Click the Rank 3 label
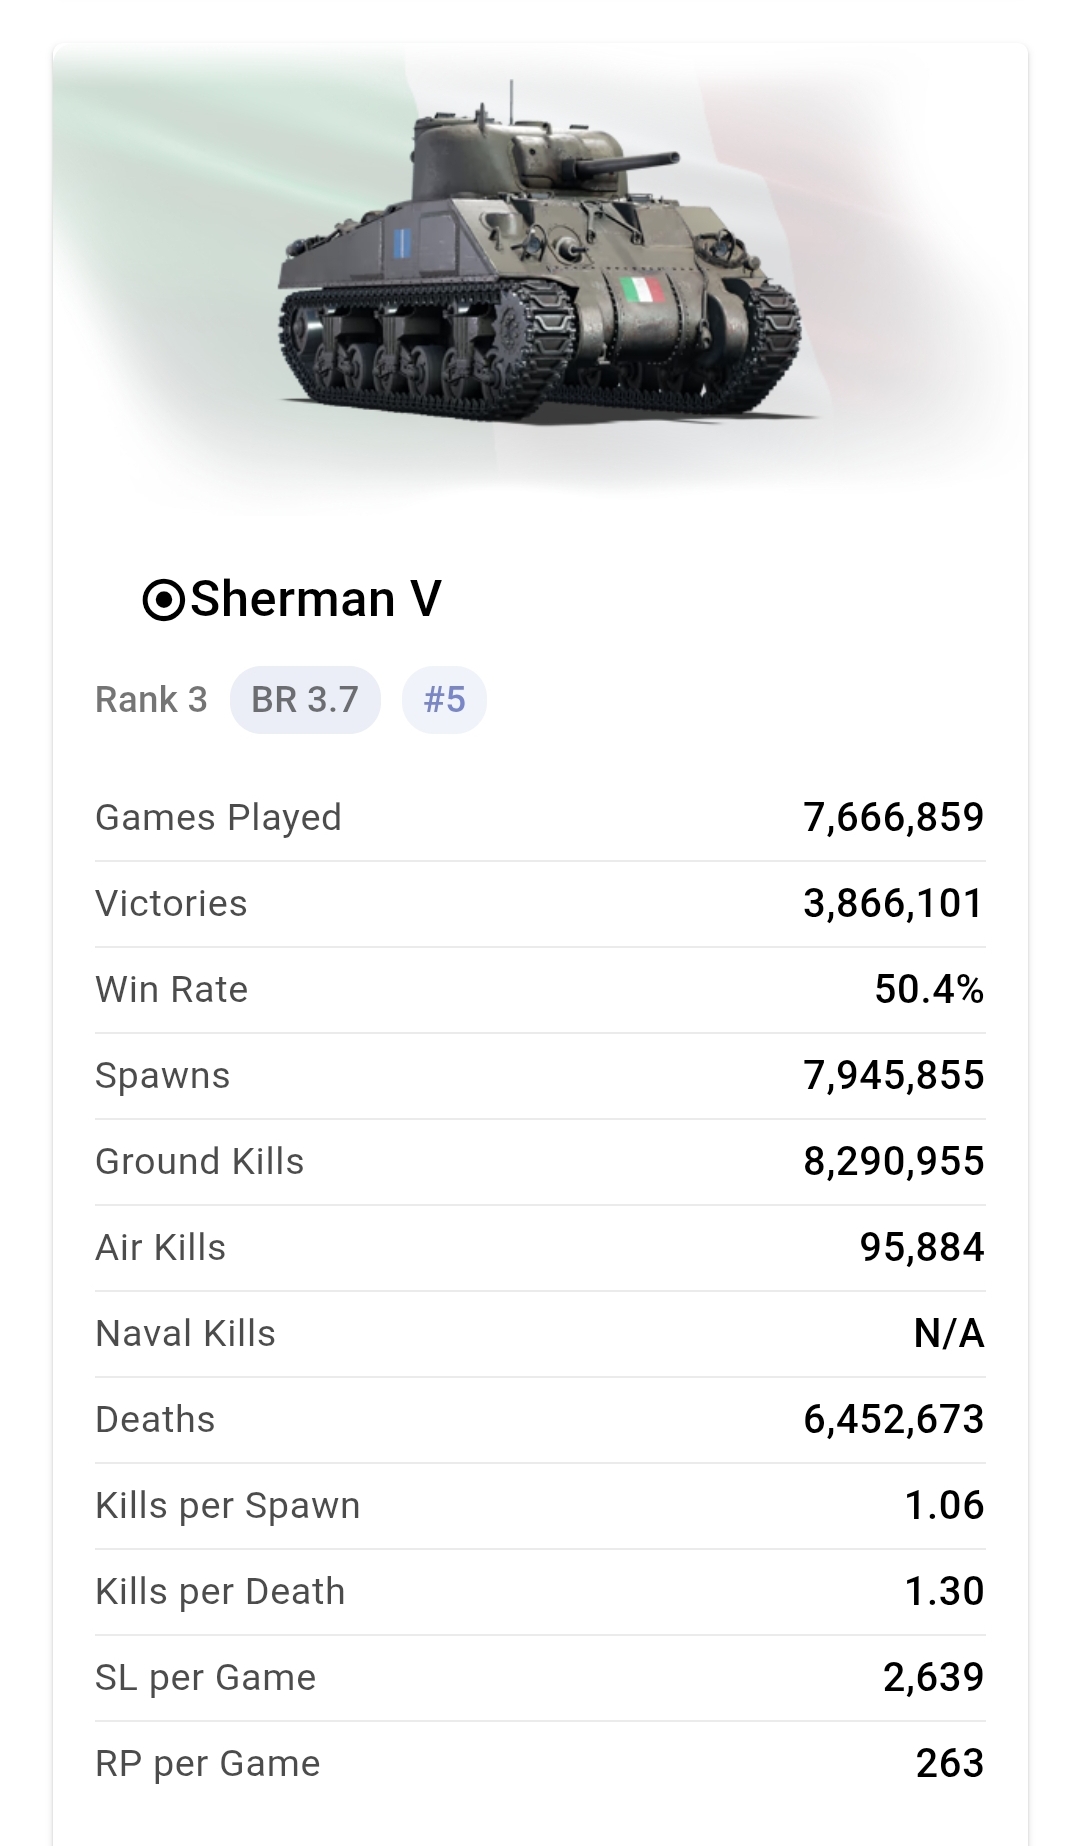Screen dimensions: 1079x1846 151,700
